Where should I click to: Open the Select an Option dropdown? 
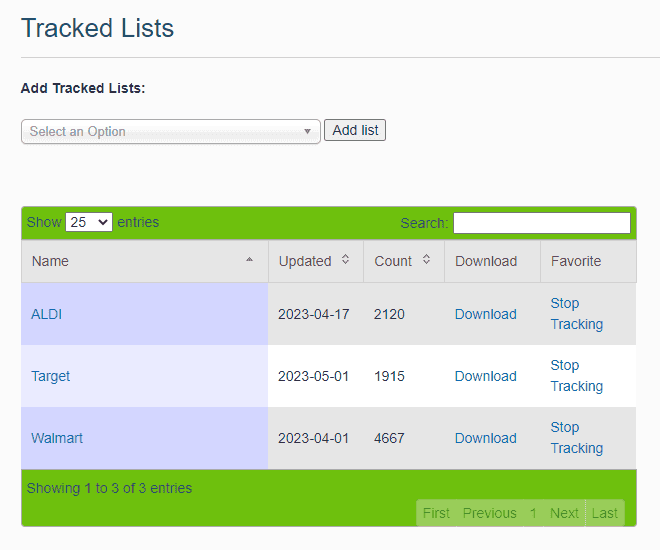(171, 131)
